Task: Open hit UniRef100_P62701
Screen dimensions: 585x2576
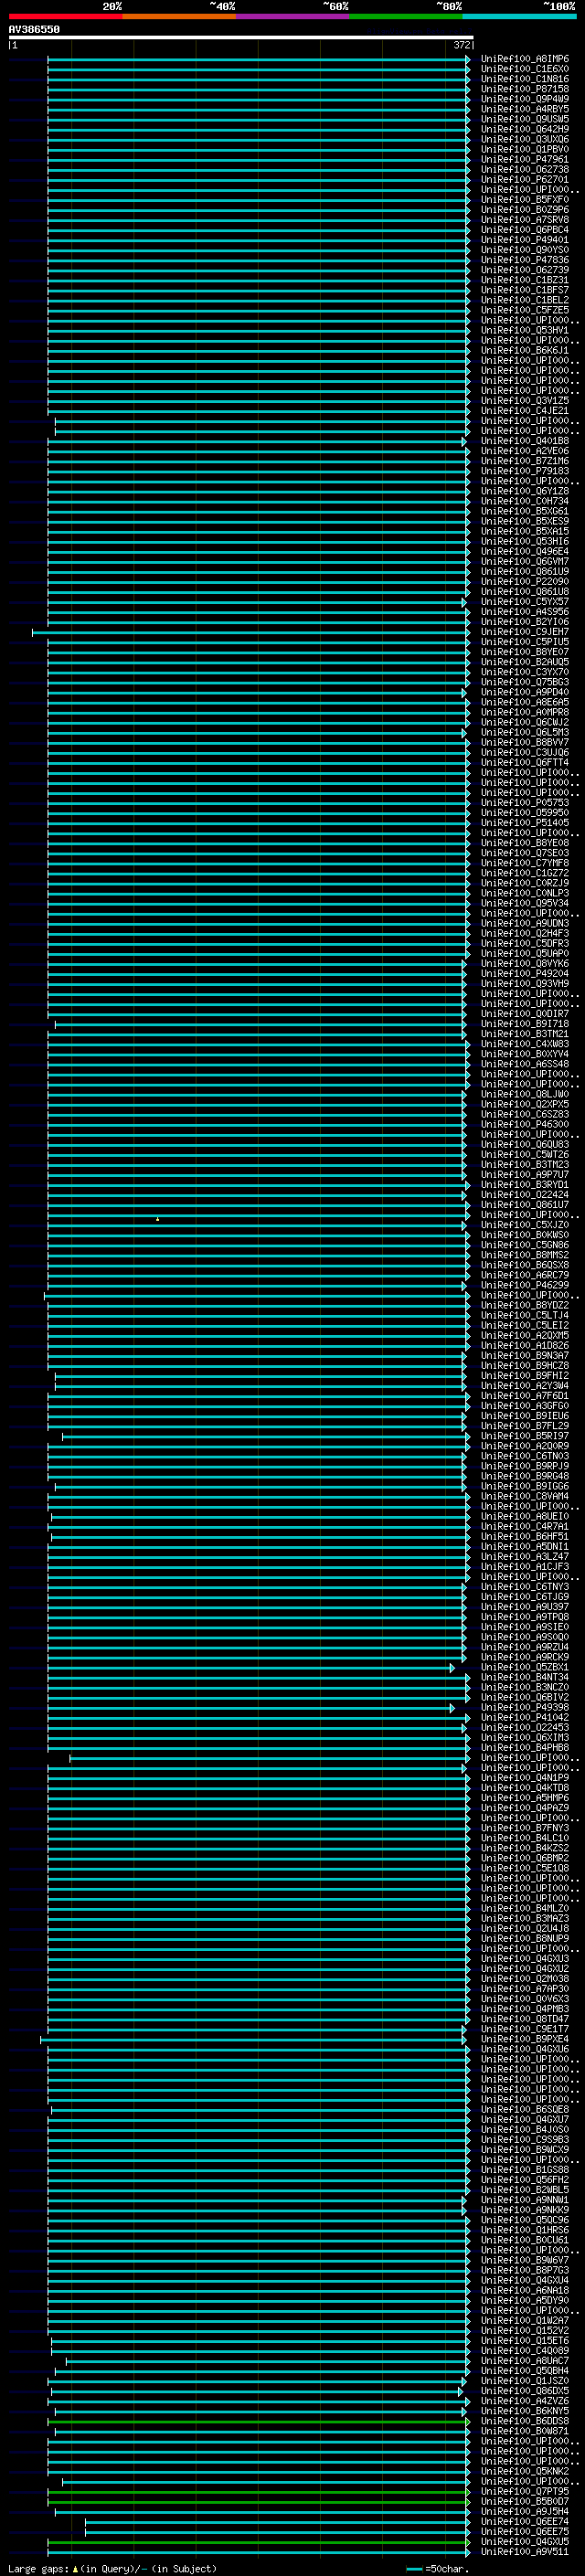Action: pos(524,179)
